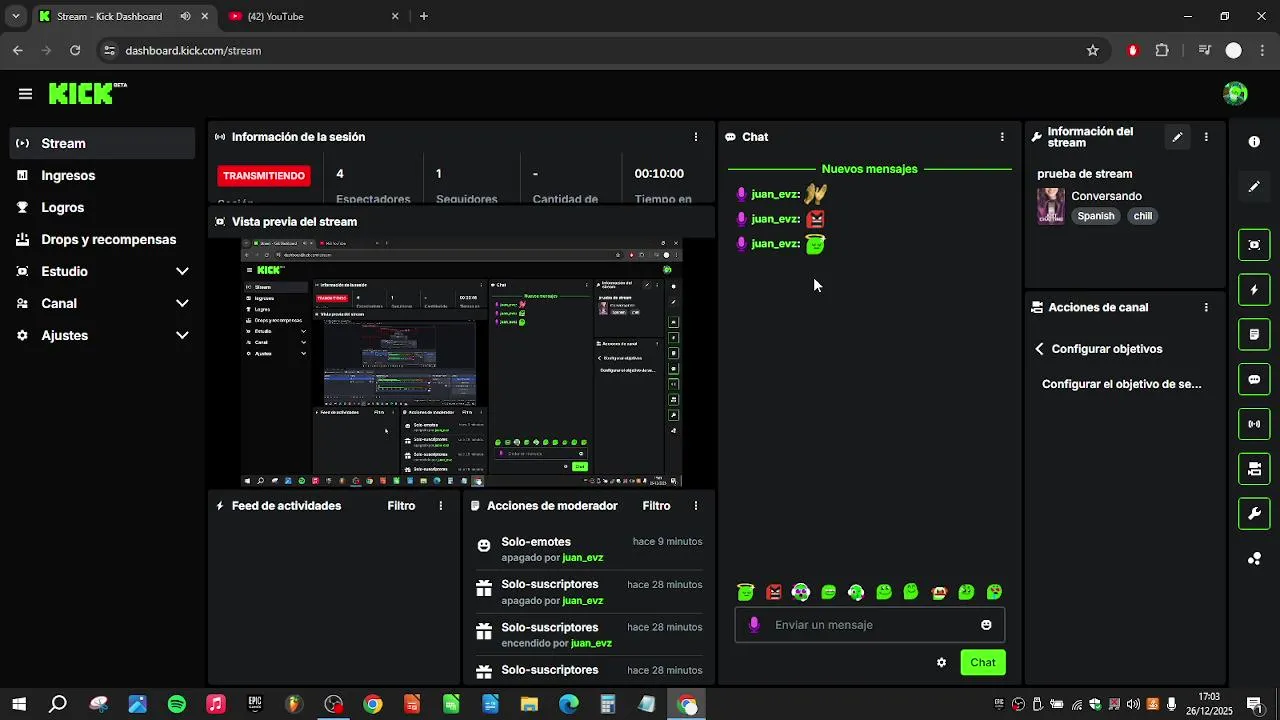Click the three-dots cluster icon at sidebar bottom
The height and width of the screenshot is (720, 1280).
[1254, 559]
